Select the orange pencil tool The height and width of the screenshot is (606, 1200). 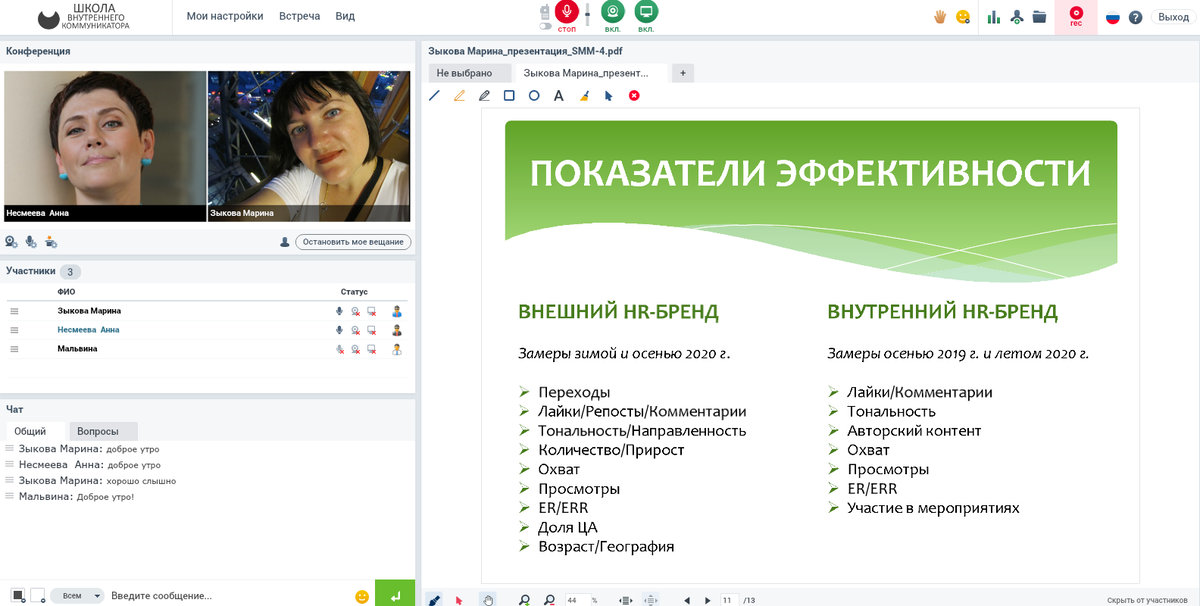tap(460, 96)
